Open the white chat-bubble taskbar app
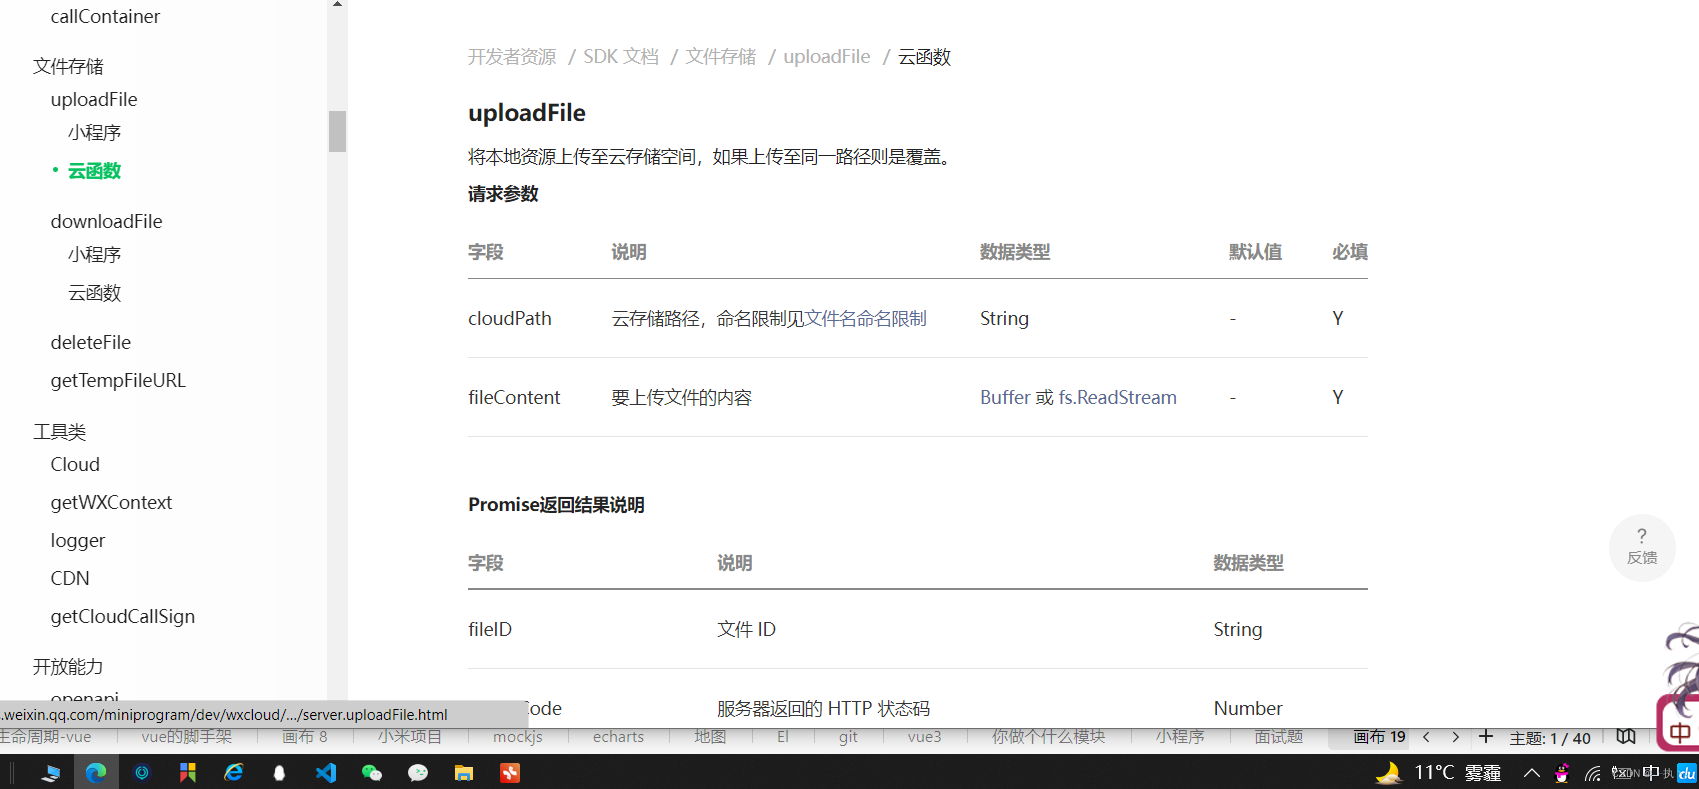The width and height of the screenshot is (1699, 789). 418,772
